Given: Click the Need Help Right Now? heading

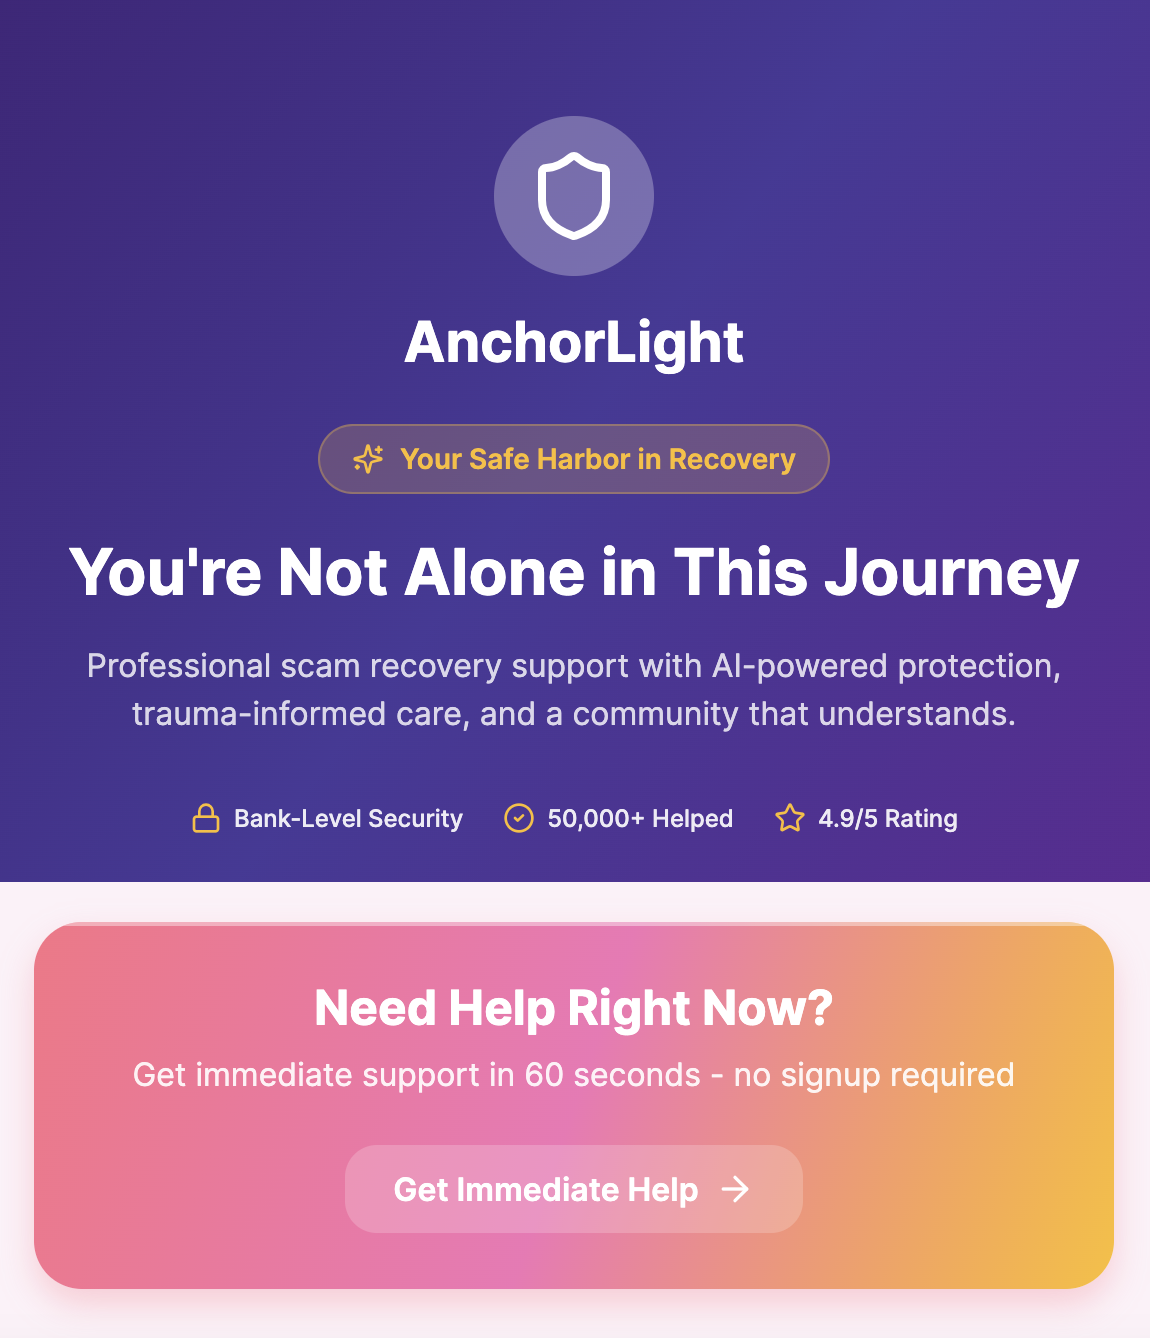Looking at the screenshot, I should (x=574, y=1008).
